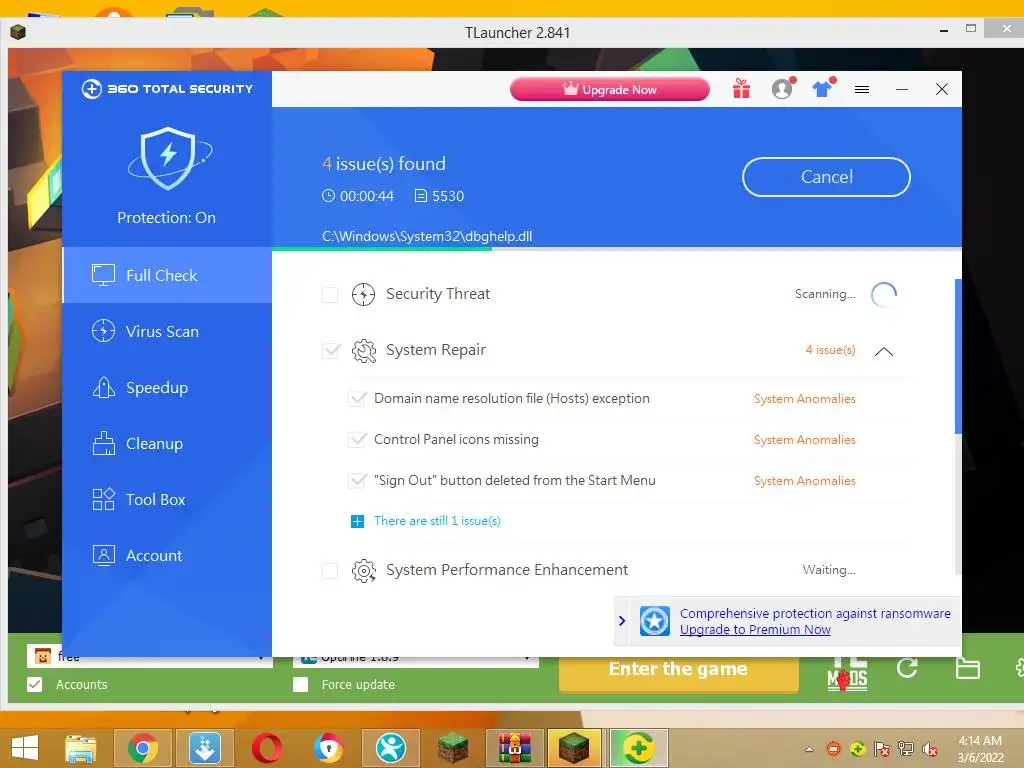The image size is (1024, 768).
Task: Select the Full Check tab
Action: coord(167,275)
